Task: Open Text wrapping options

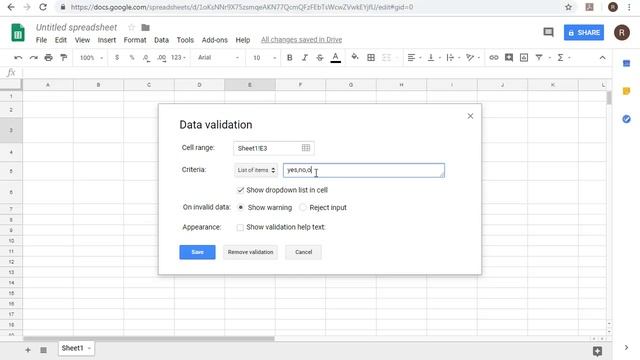Action: click(452, 58)
